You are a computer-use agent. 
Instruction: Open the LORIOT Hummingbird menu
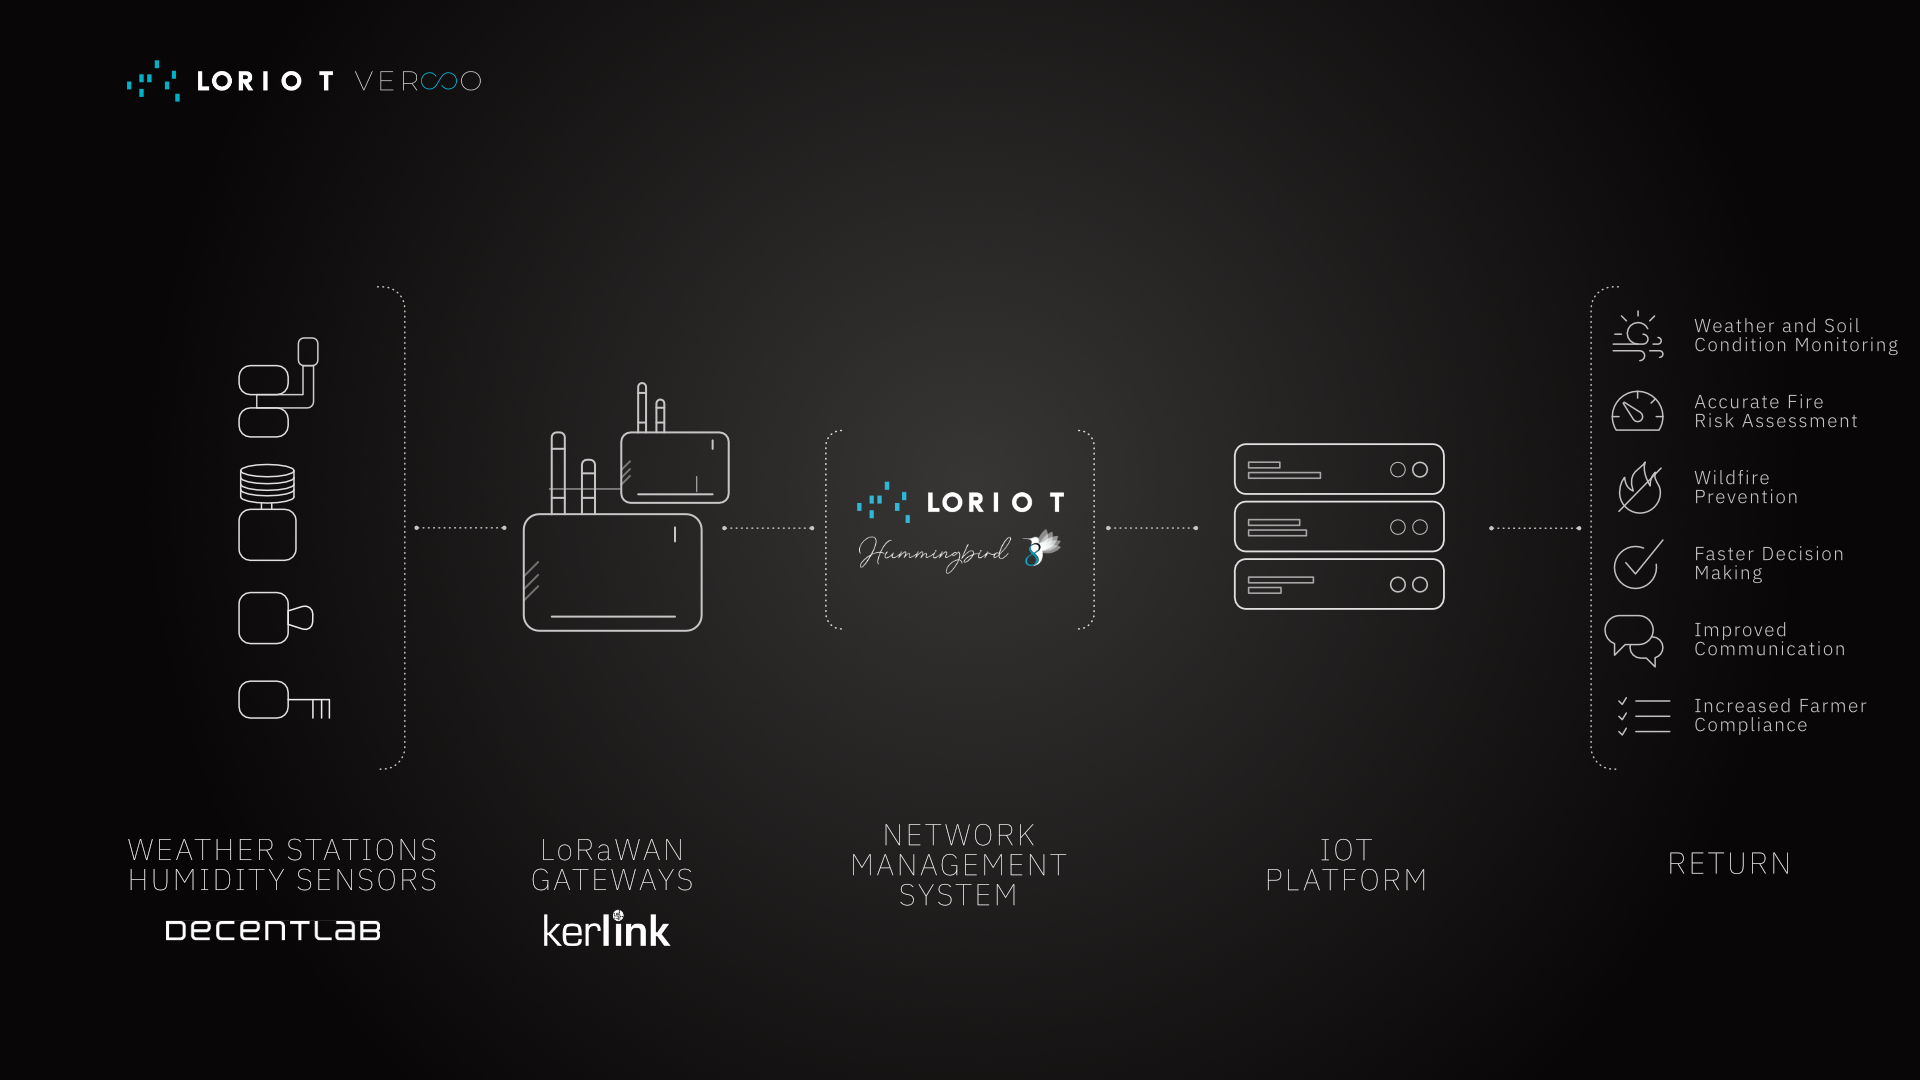tap(959, 525)
